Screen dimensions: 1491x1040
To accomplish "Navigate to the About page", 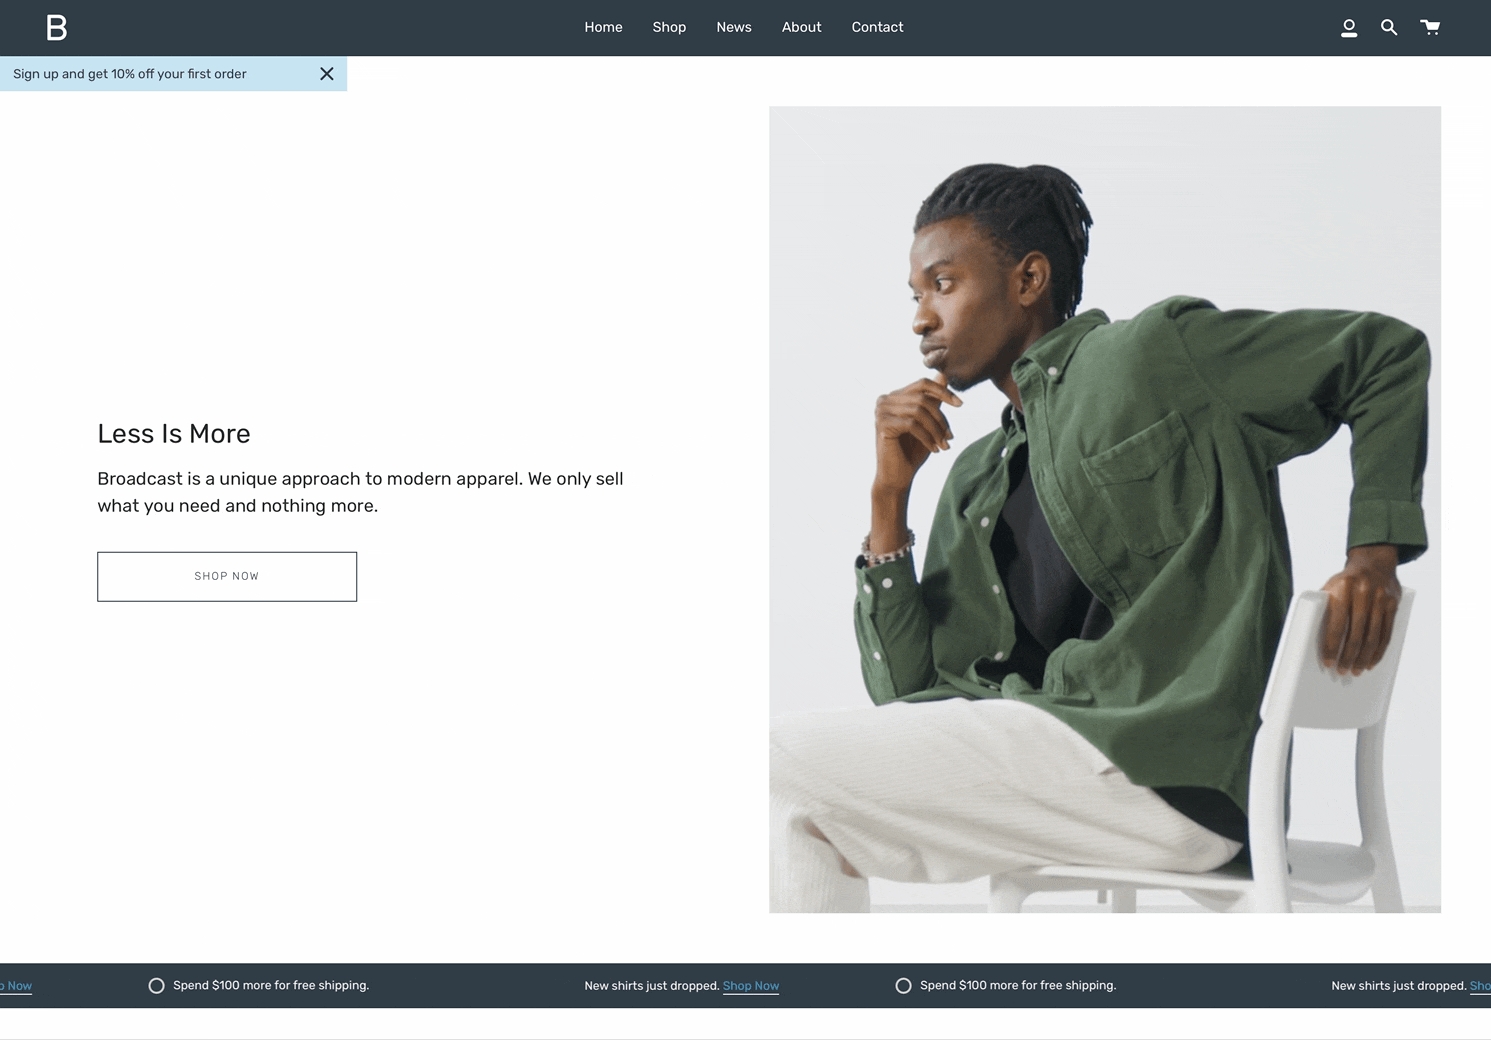I will [801, 27].
